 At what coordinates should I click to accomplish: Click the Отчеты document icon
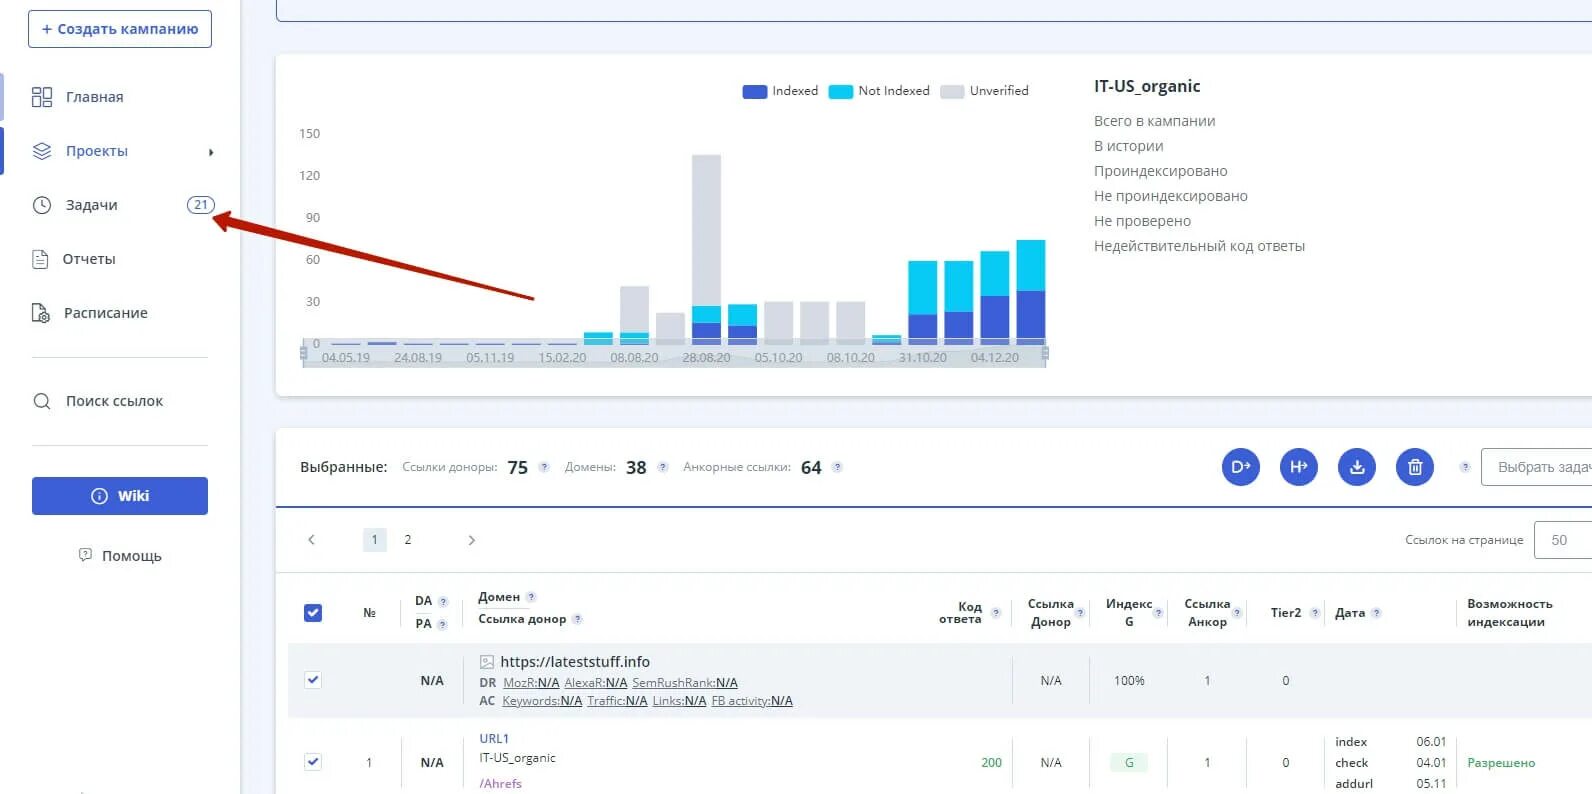[40, 259]
